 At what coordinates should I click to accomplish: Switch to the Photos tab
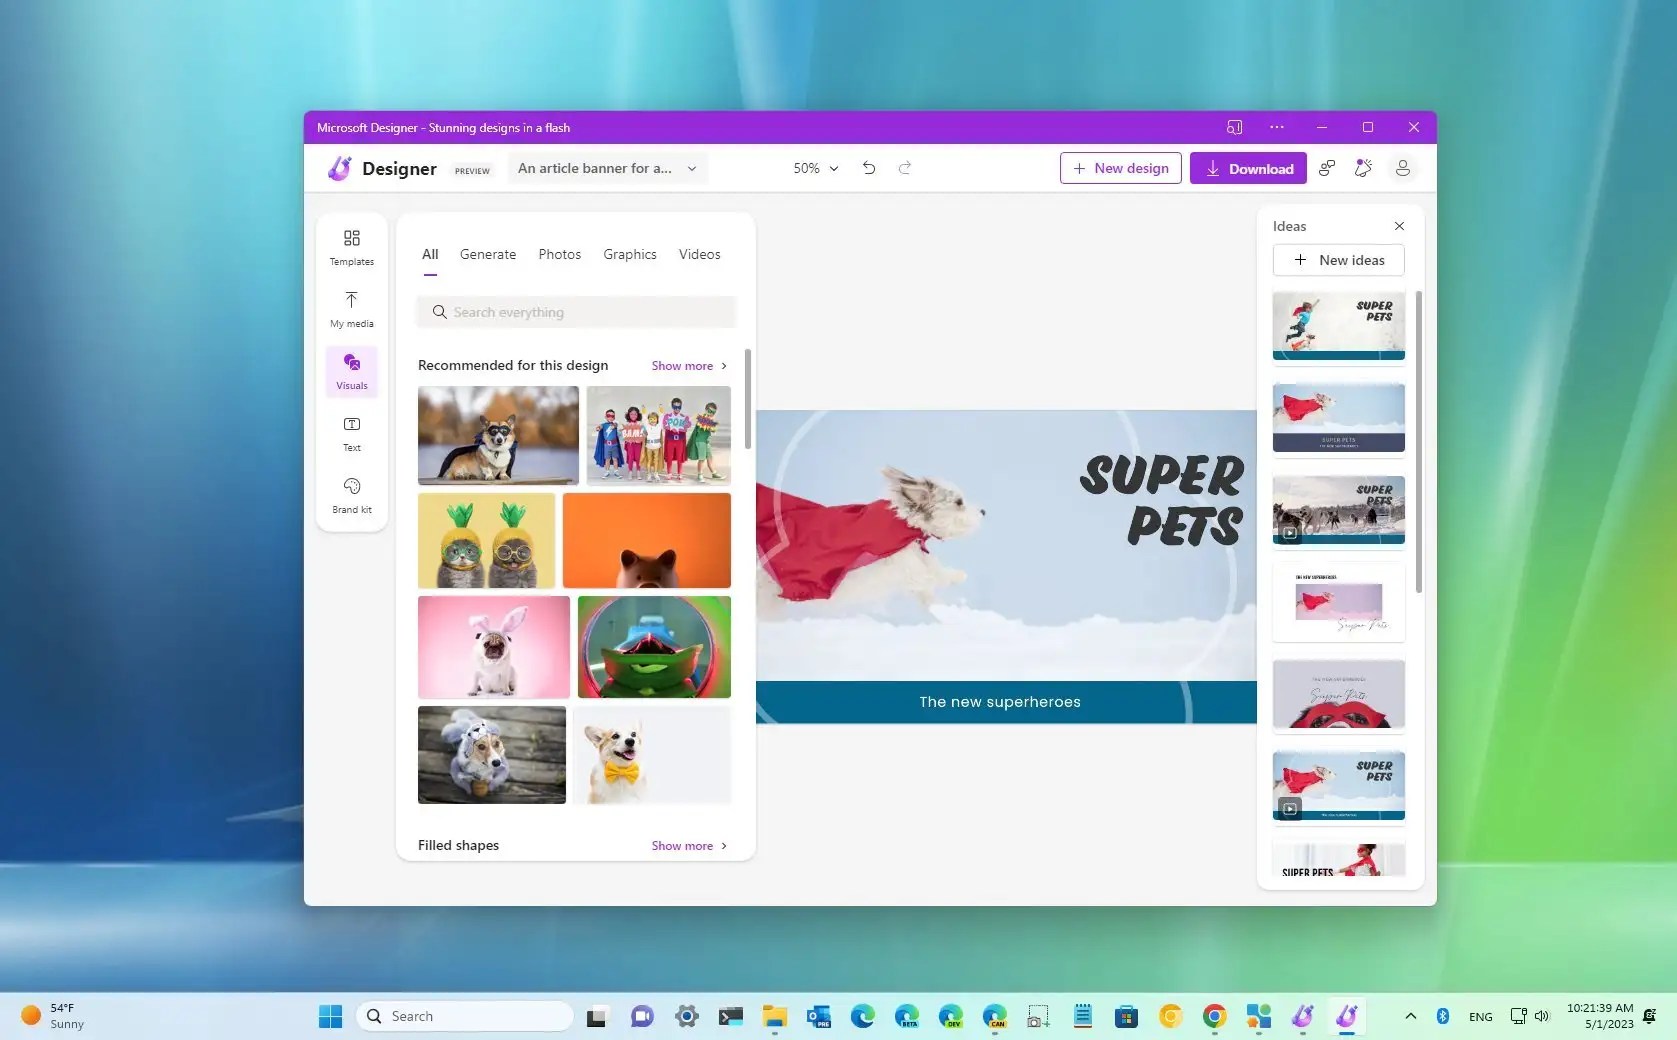coord(559,254)
